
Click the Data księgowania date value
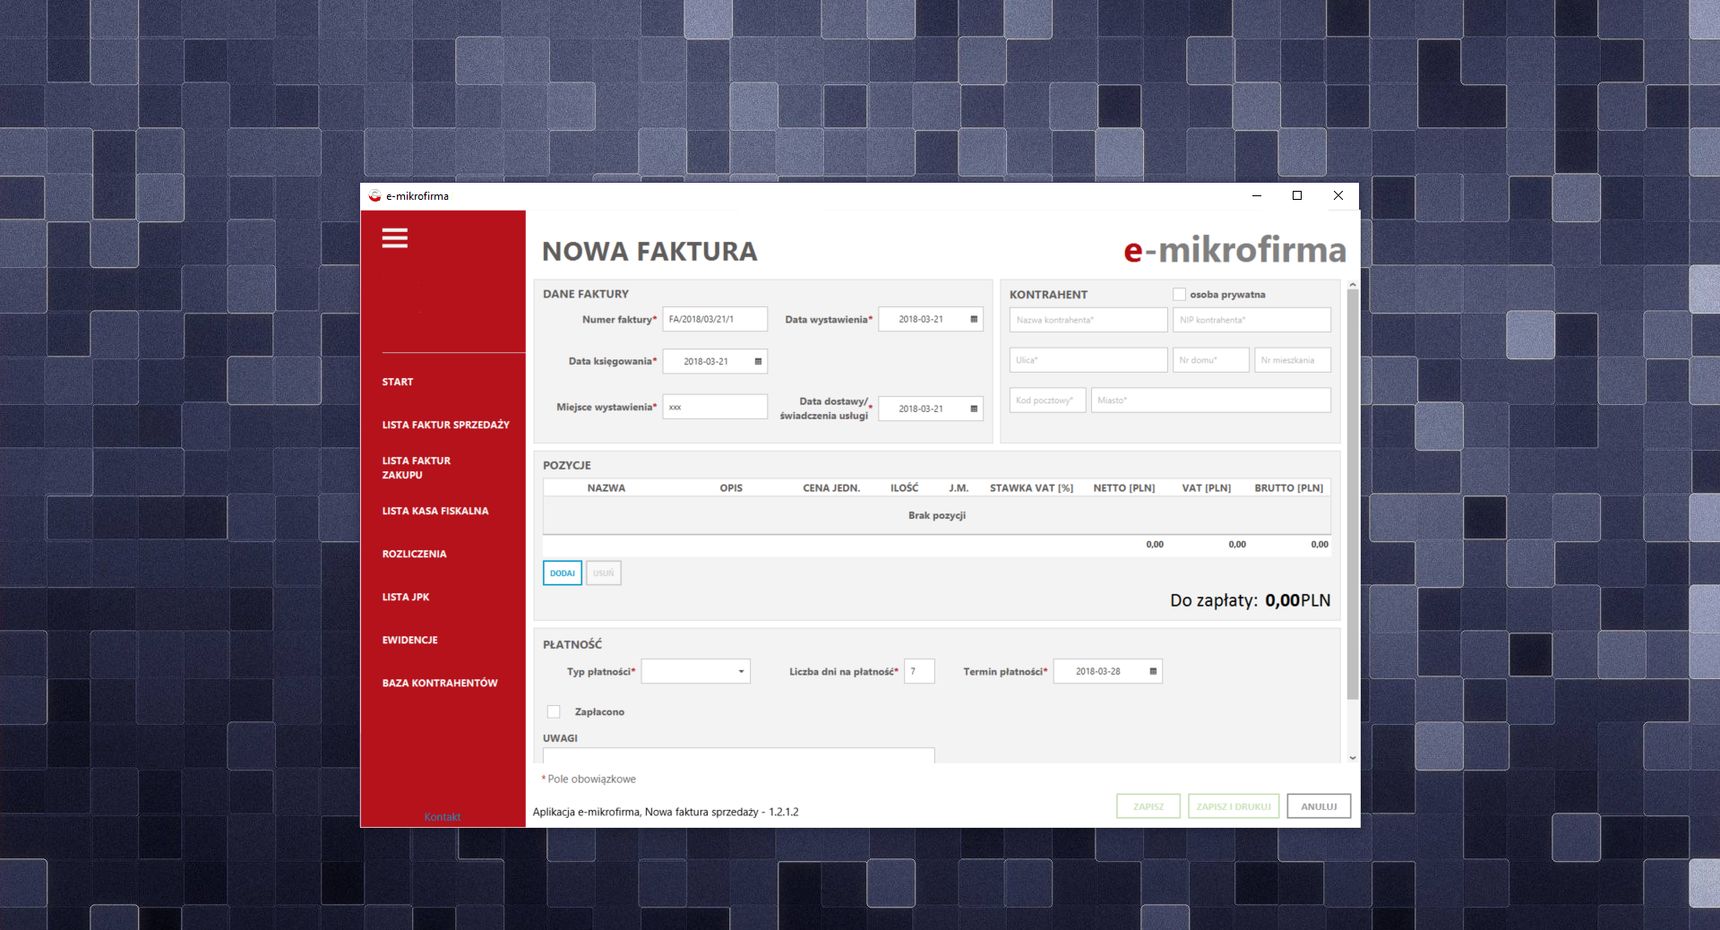[x=706, y=362]
